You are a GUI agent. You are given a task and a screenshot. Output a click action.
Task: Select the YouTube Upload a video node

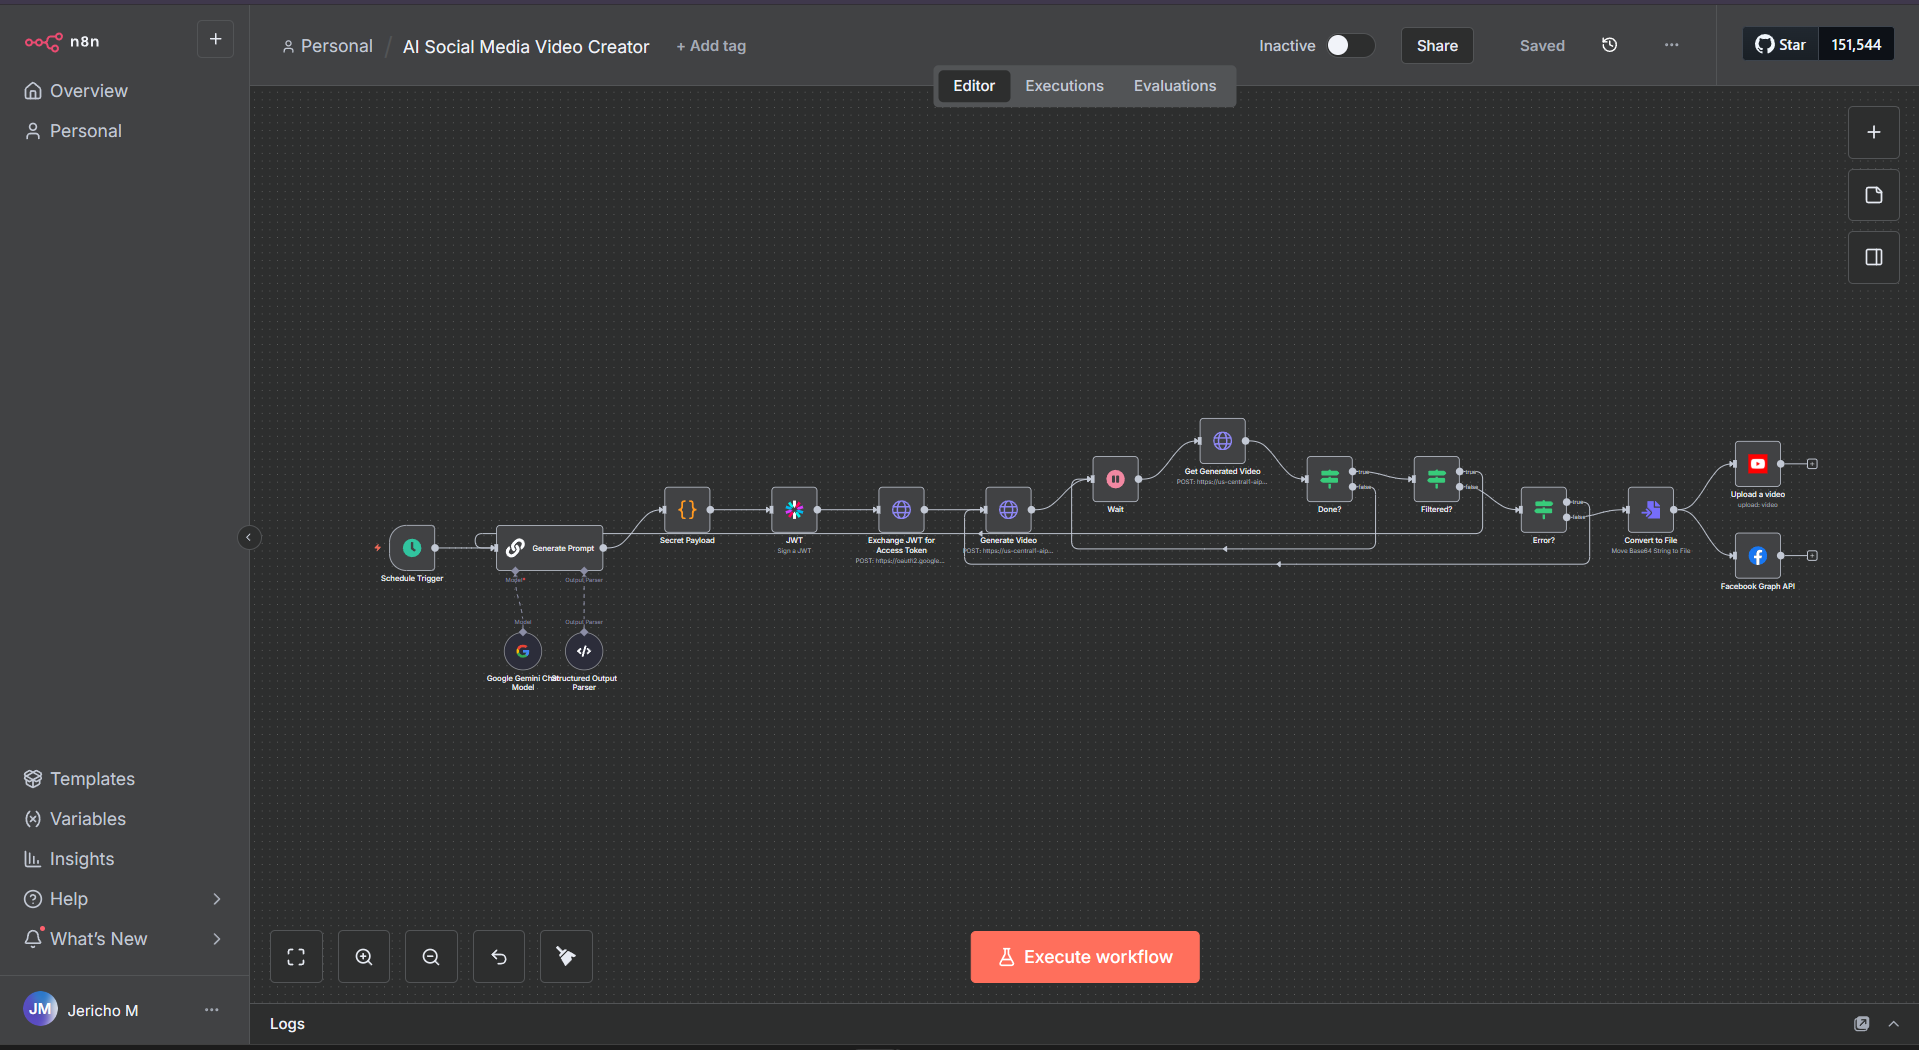click(x=1757, y=464)
